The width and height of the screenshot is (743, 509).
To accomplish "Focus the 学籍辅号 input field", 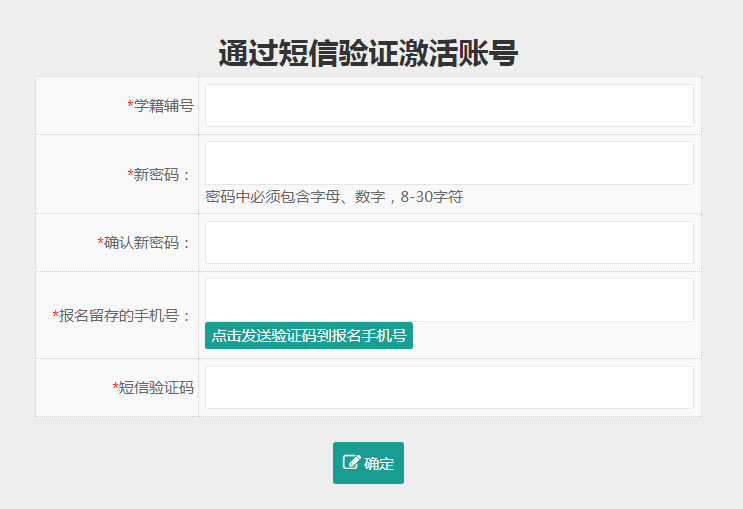I will pos(449,105).
